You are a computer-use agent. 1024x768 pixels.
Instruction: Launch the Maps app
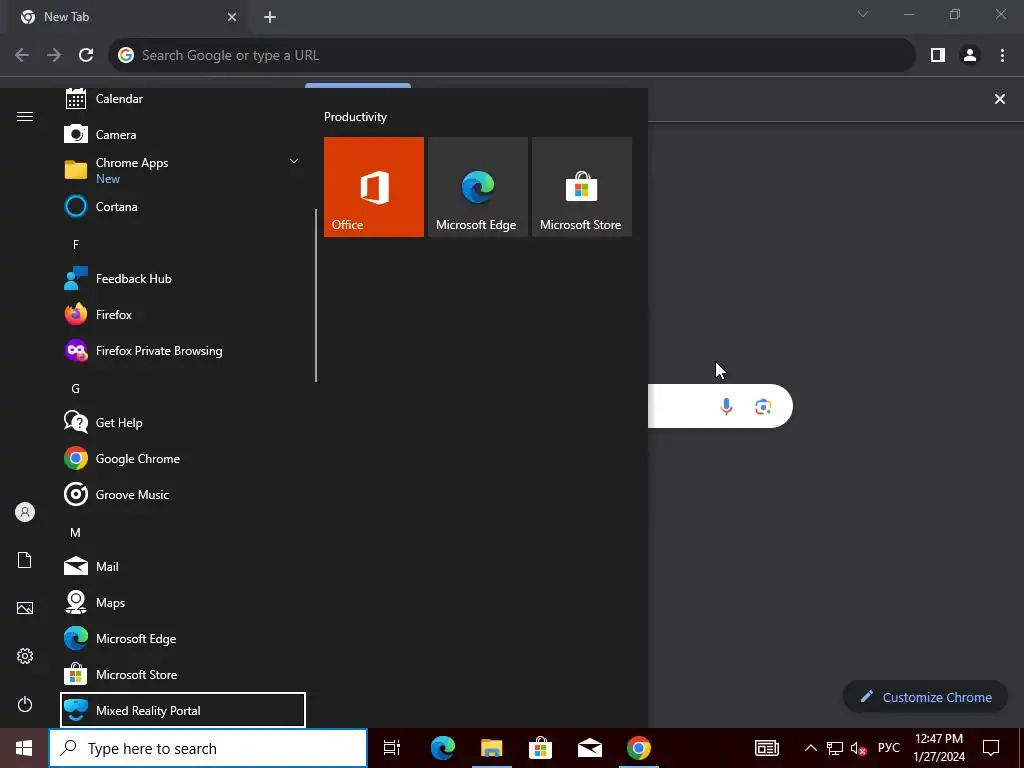coord(183,602)
